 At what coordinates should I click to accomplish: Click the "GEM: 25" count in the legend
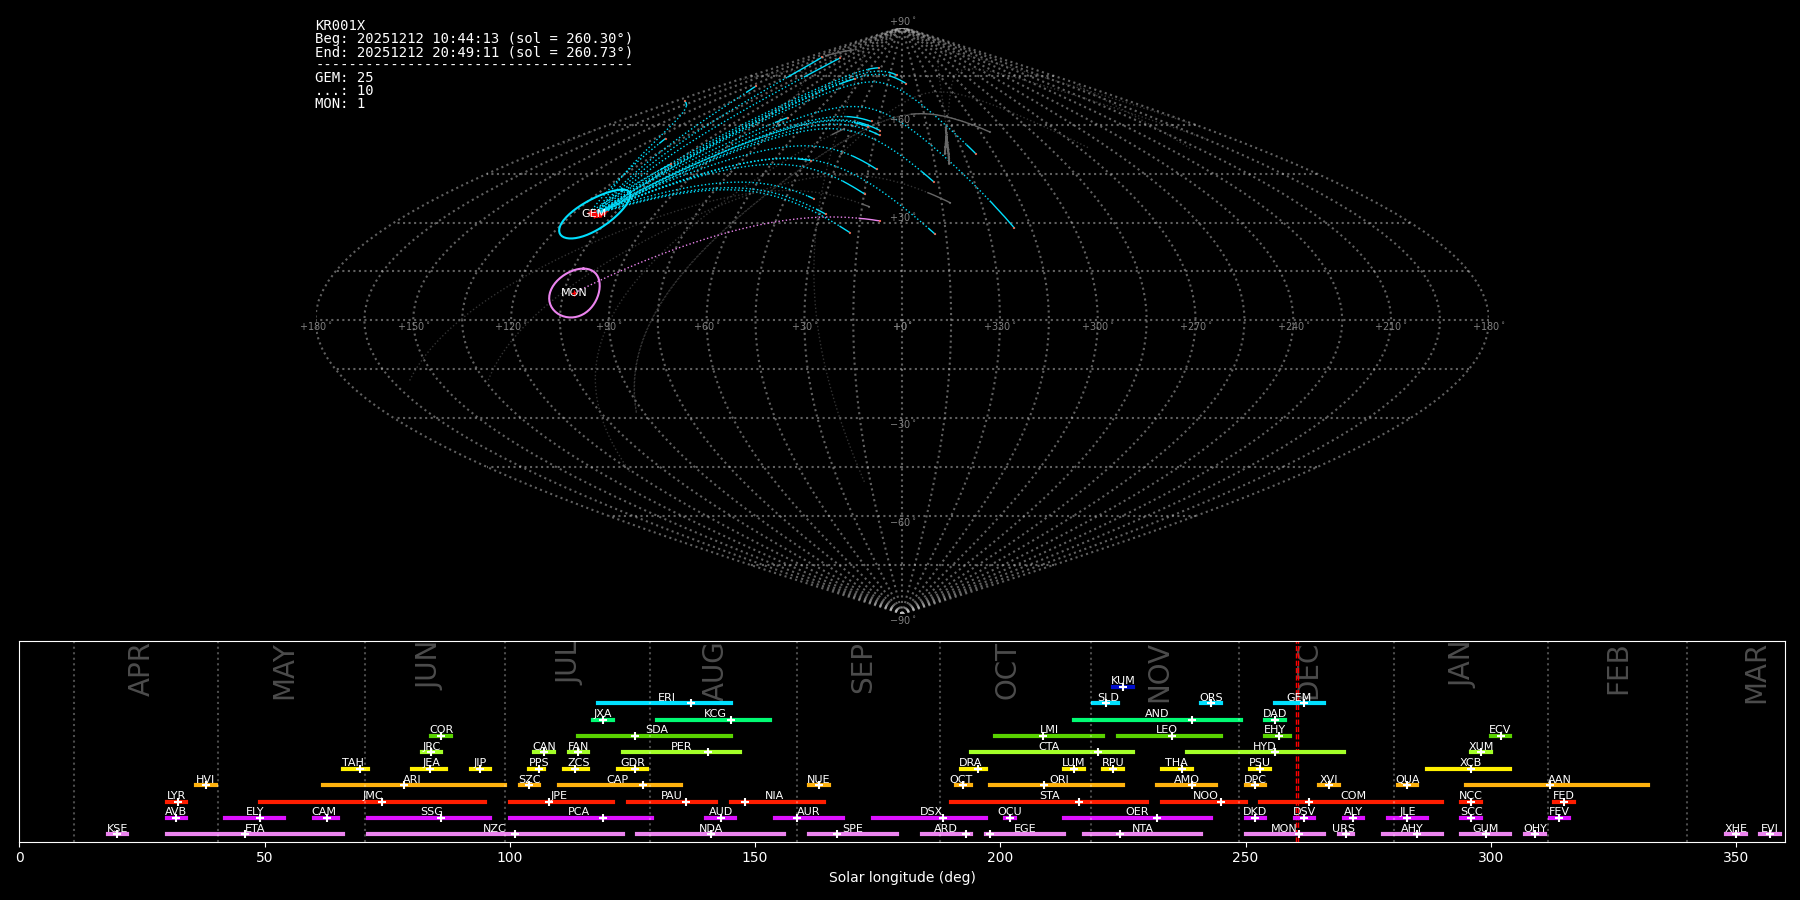click(344, 78)
